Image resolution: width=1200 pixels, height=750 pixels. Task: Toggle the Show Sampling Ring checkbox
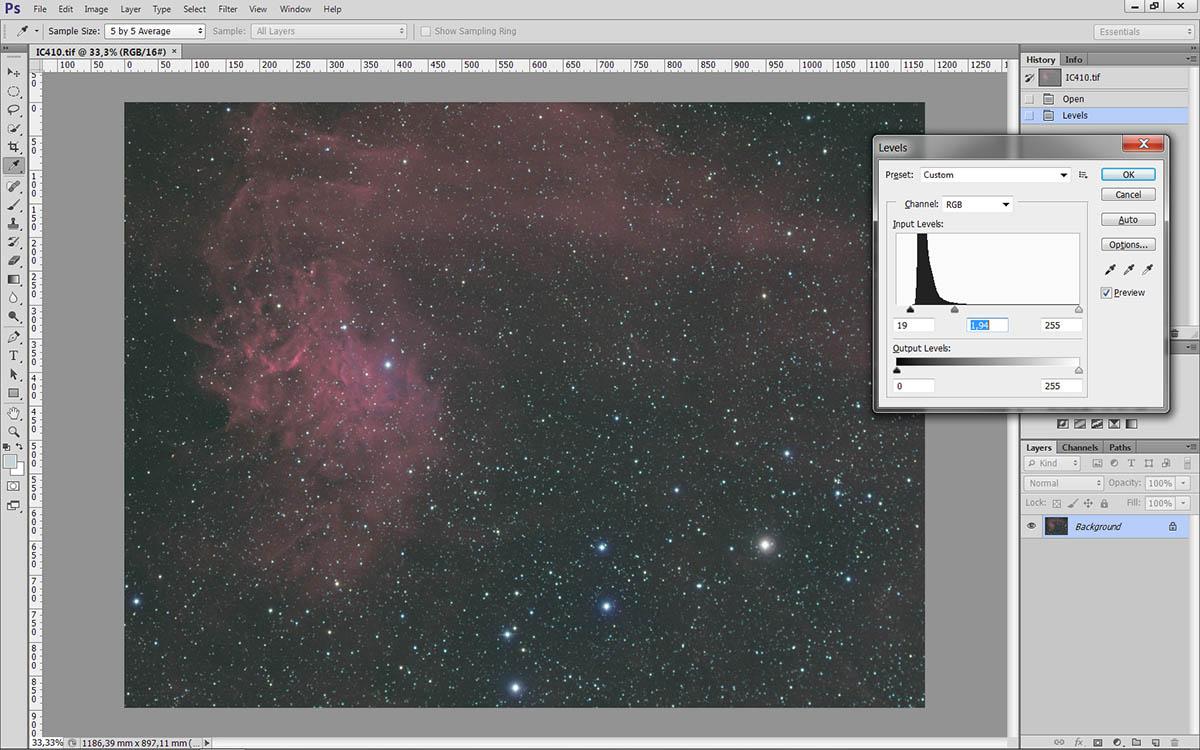426,31
